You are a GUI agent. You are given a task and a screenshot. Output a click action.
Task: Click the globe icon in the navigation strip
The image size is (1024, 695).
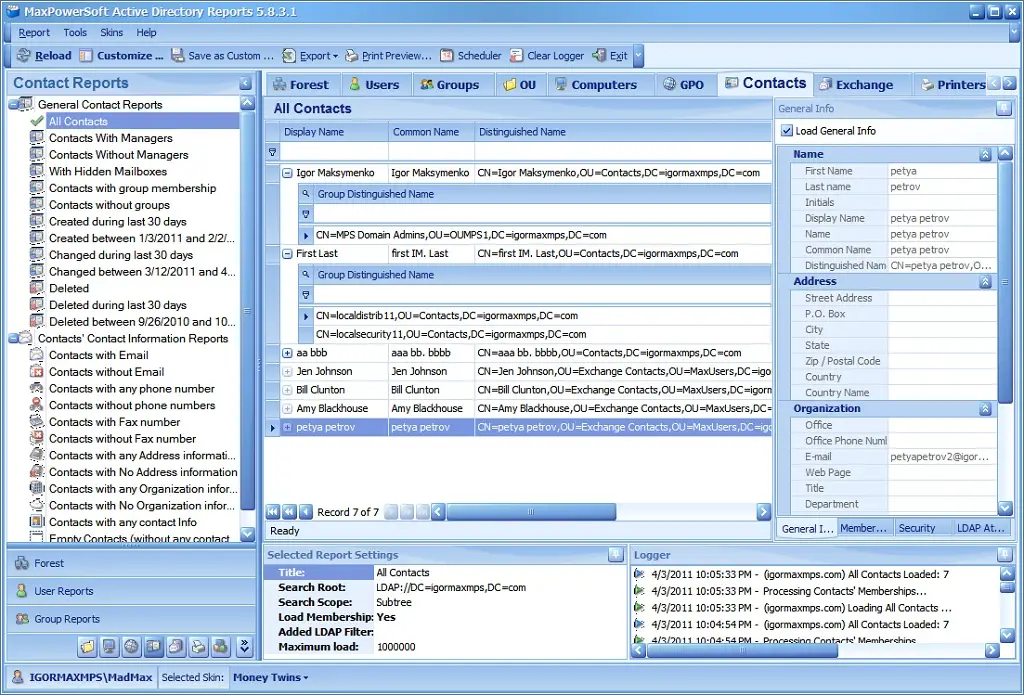coord(131,647)
